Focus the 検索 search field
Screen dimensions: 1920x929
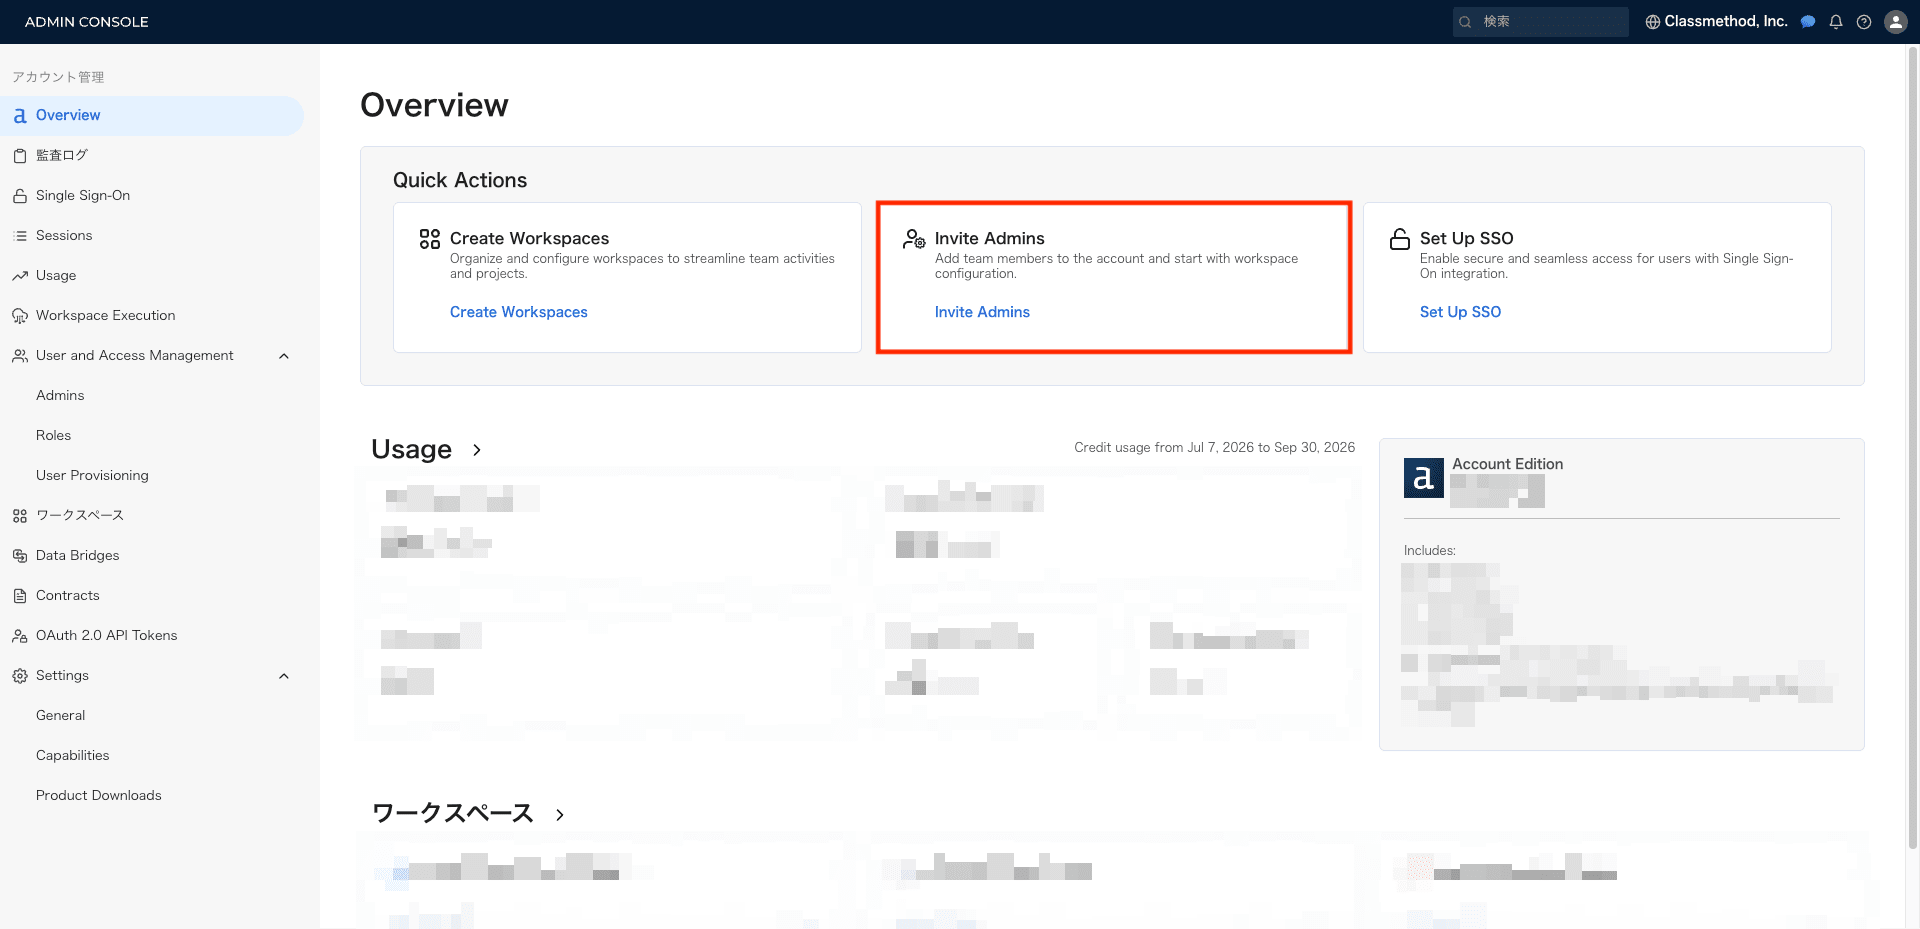click(1540, 22)
